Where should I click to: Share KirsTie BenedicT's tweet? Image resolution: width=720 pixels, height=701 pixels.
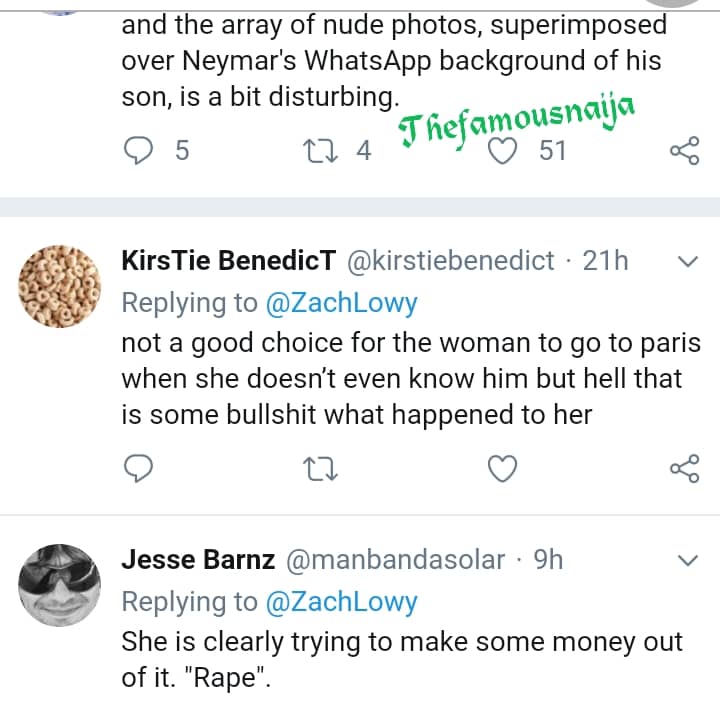(x=684, y=467)
